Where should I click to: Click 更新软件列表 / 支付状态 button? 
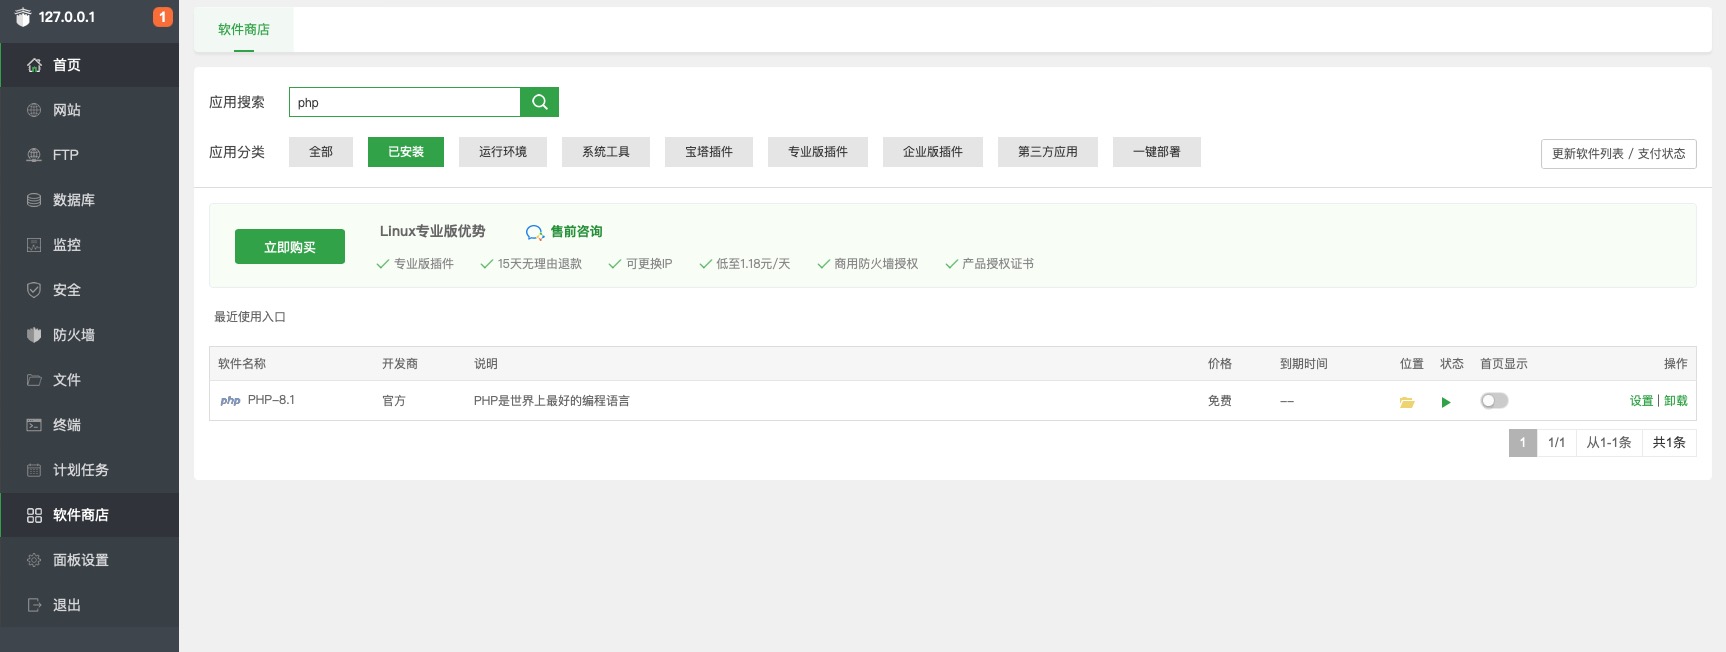(x=1619, y=154)
